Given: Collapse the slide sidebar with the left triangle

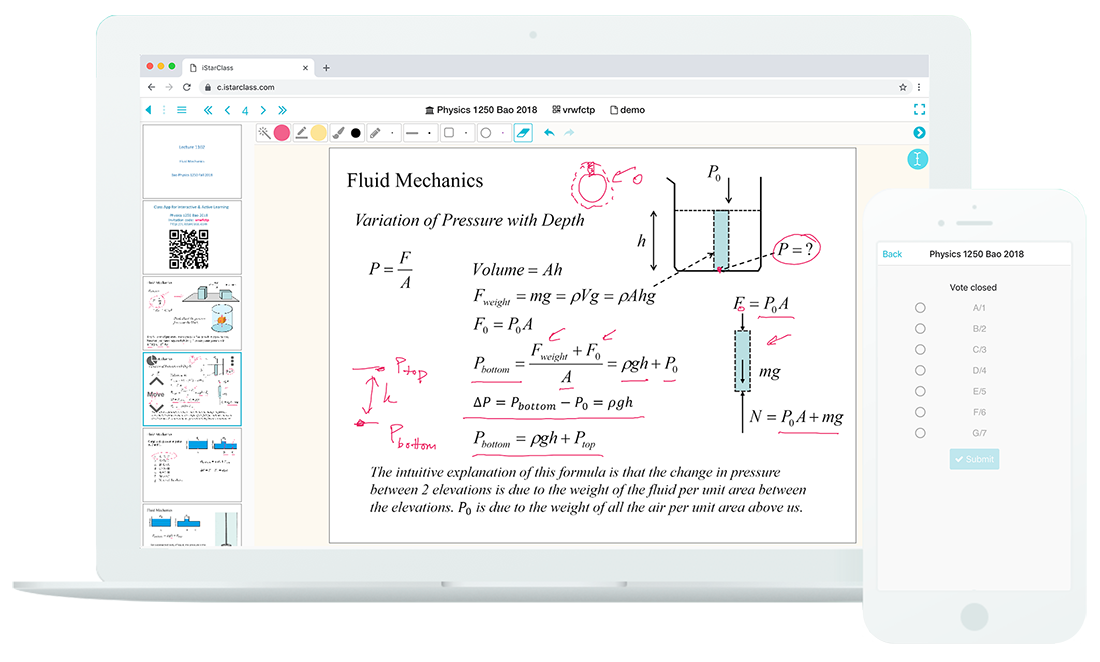Looking at the screenshot, I should click(148, 110).
